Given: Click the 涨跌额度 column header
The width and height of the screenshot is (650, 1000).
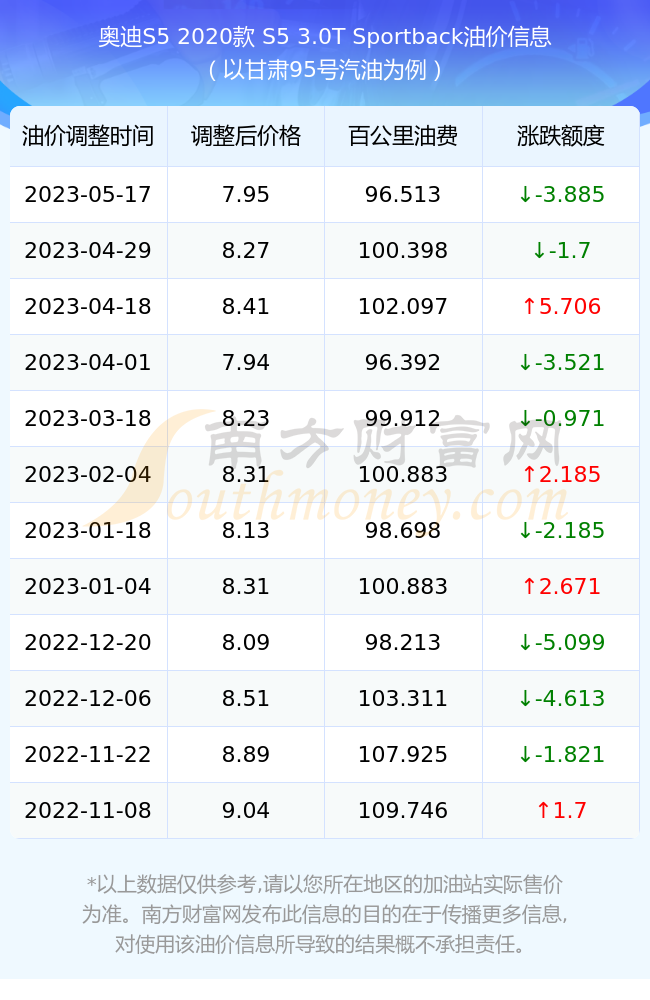Looking at the screenshot, I should (561, 136).
